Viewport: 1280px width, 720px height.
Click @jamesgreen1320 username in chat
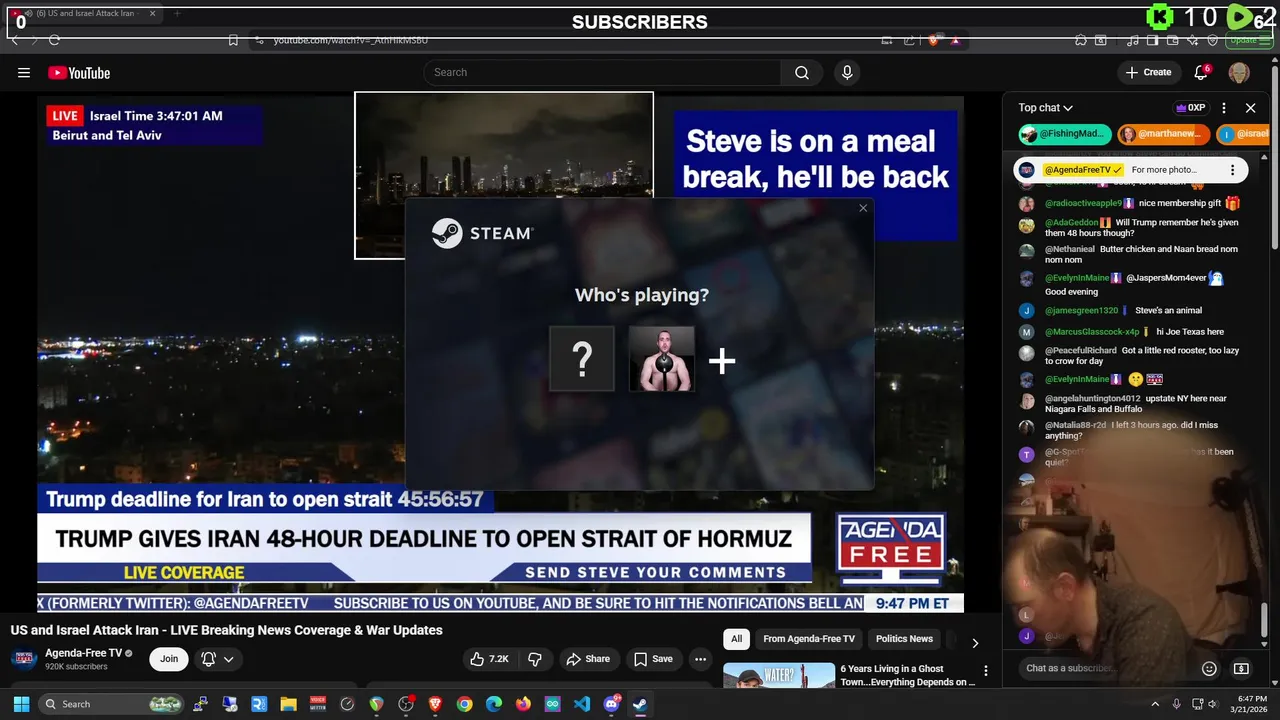click(x=1081, y=310)
